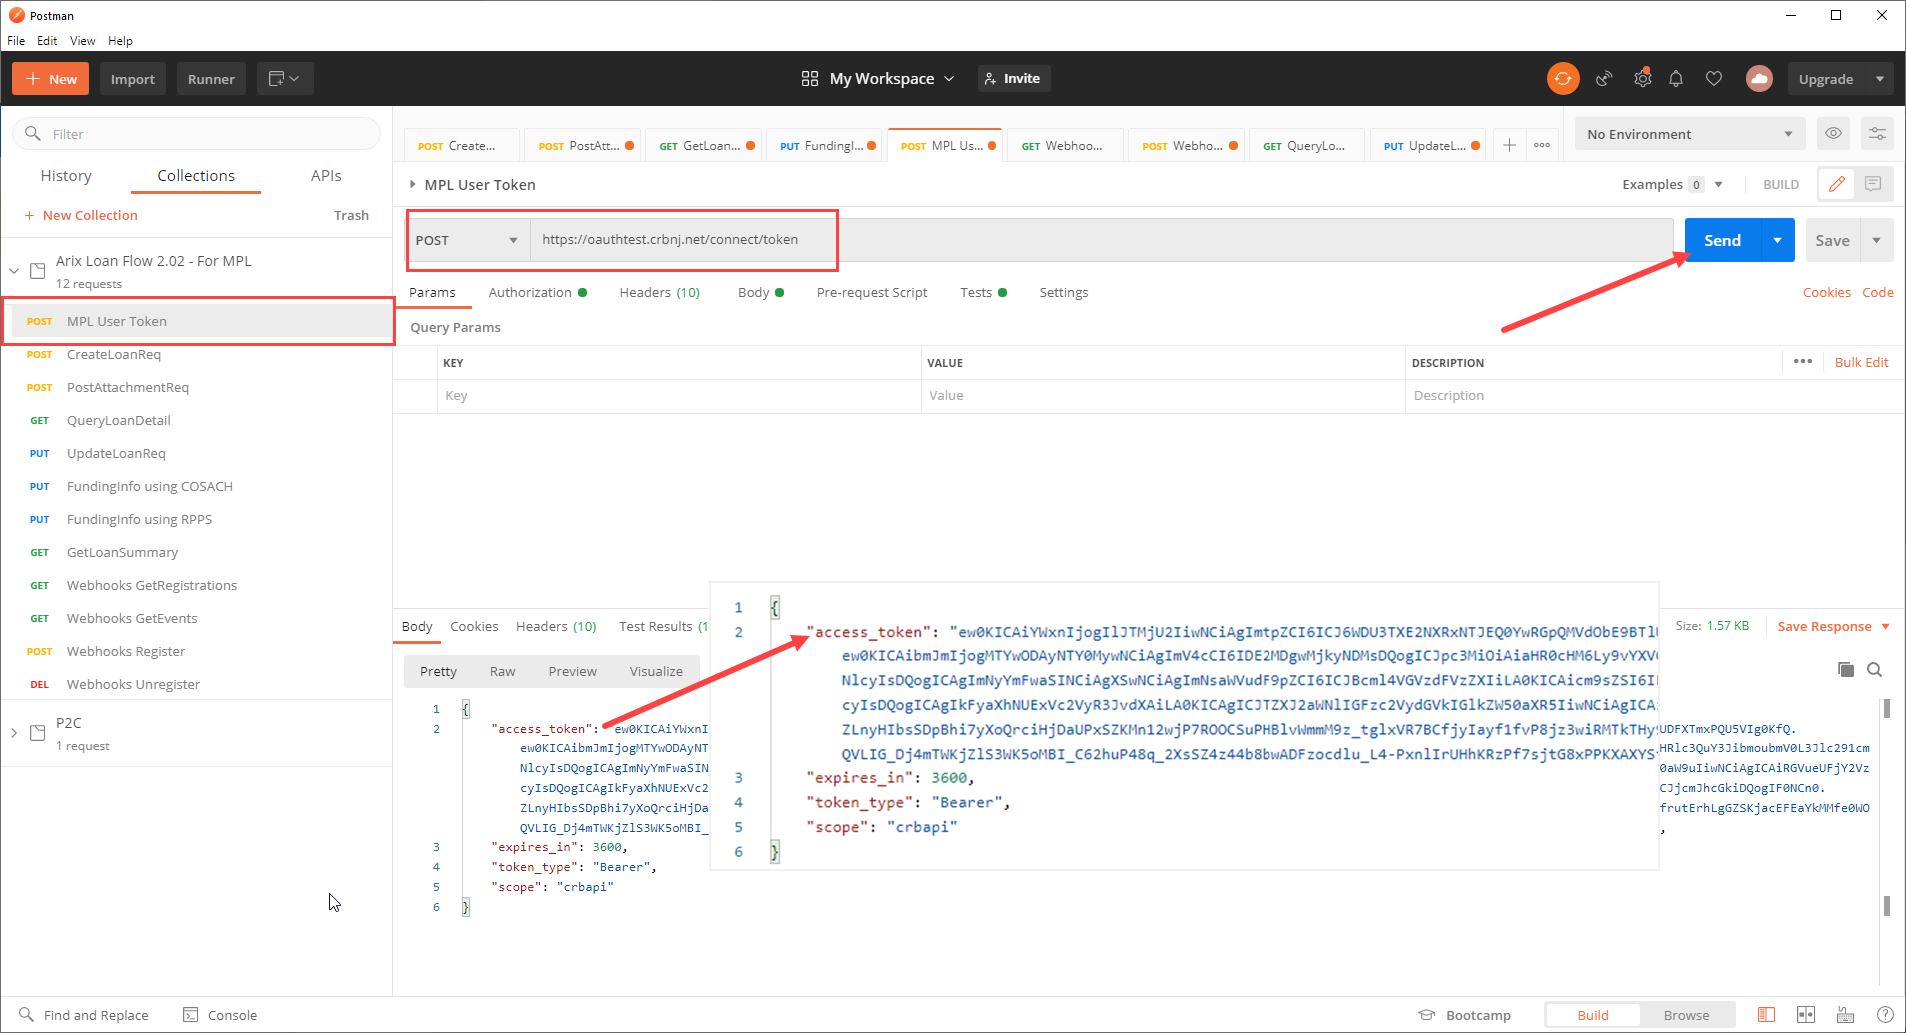The height and width of the screenshot is (1033, 1906).
Task: Open tab options three dots menu
Action: [x=1542, y=145]
